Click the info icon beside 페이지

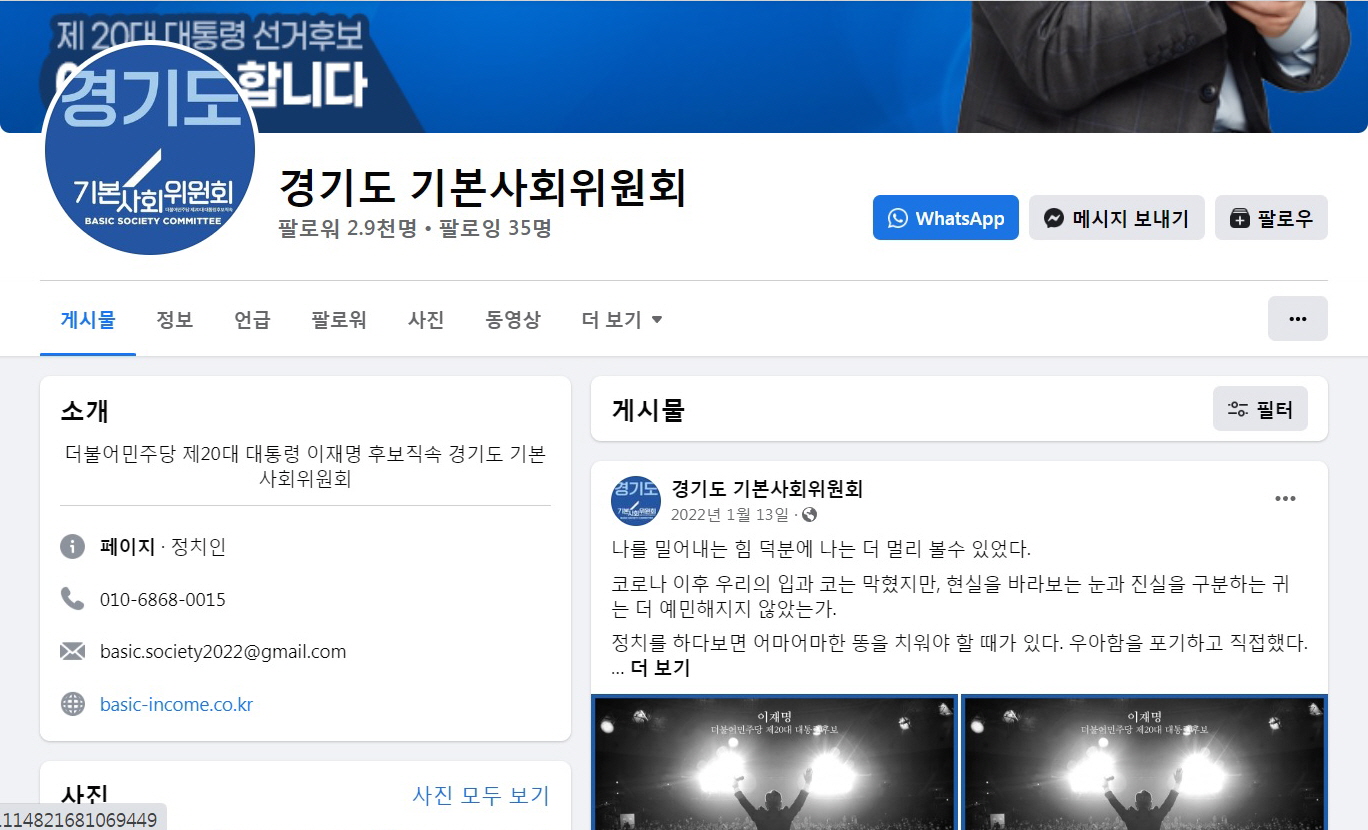click(x=72, y=547)
